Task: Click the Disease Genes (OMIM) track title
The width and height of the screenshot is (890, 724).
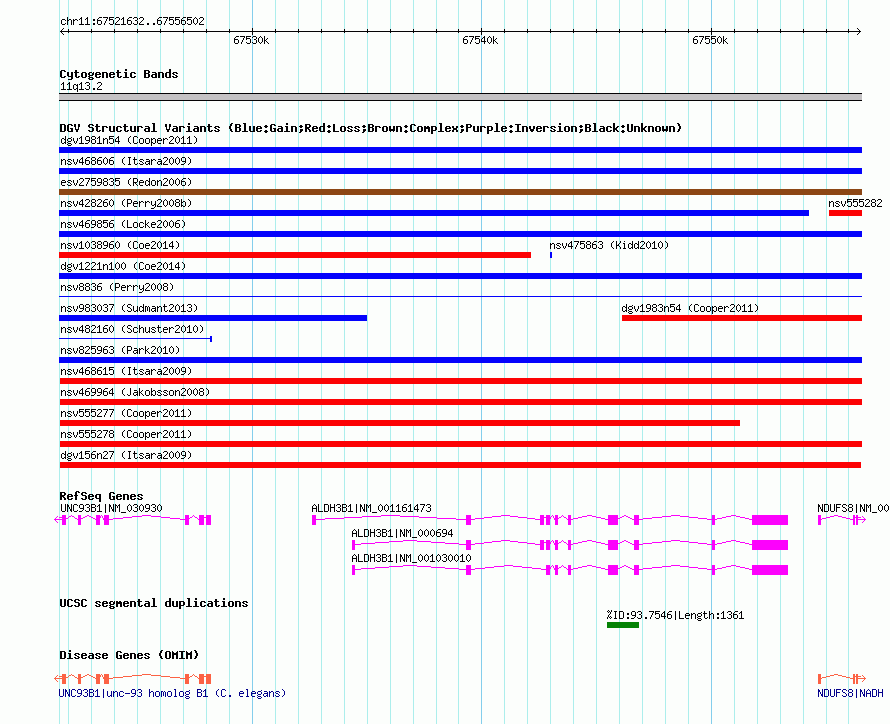Action: coord(129,655)
